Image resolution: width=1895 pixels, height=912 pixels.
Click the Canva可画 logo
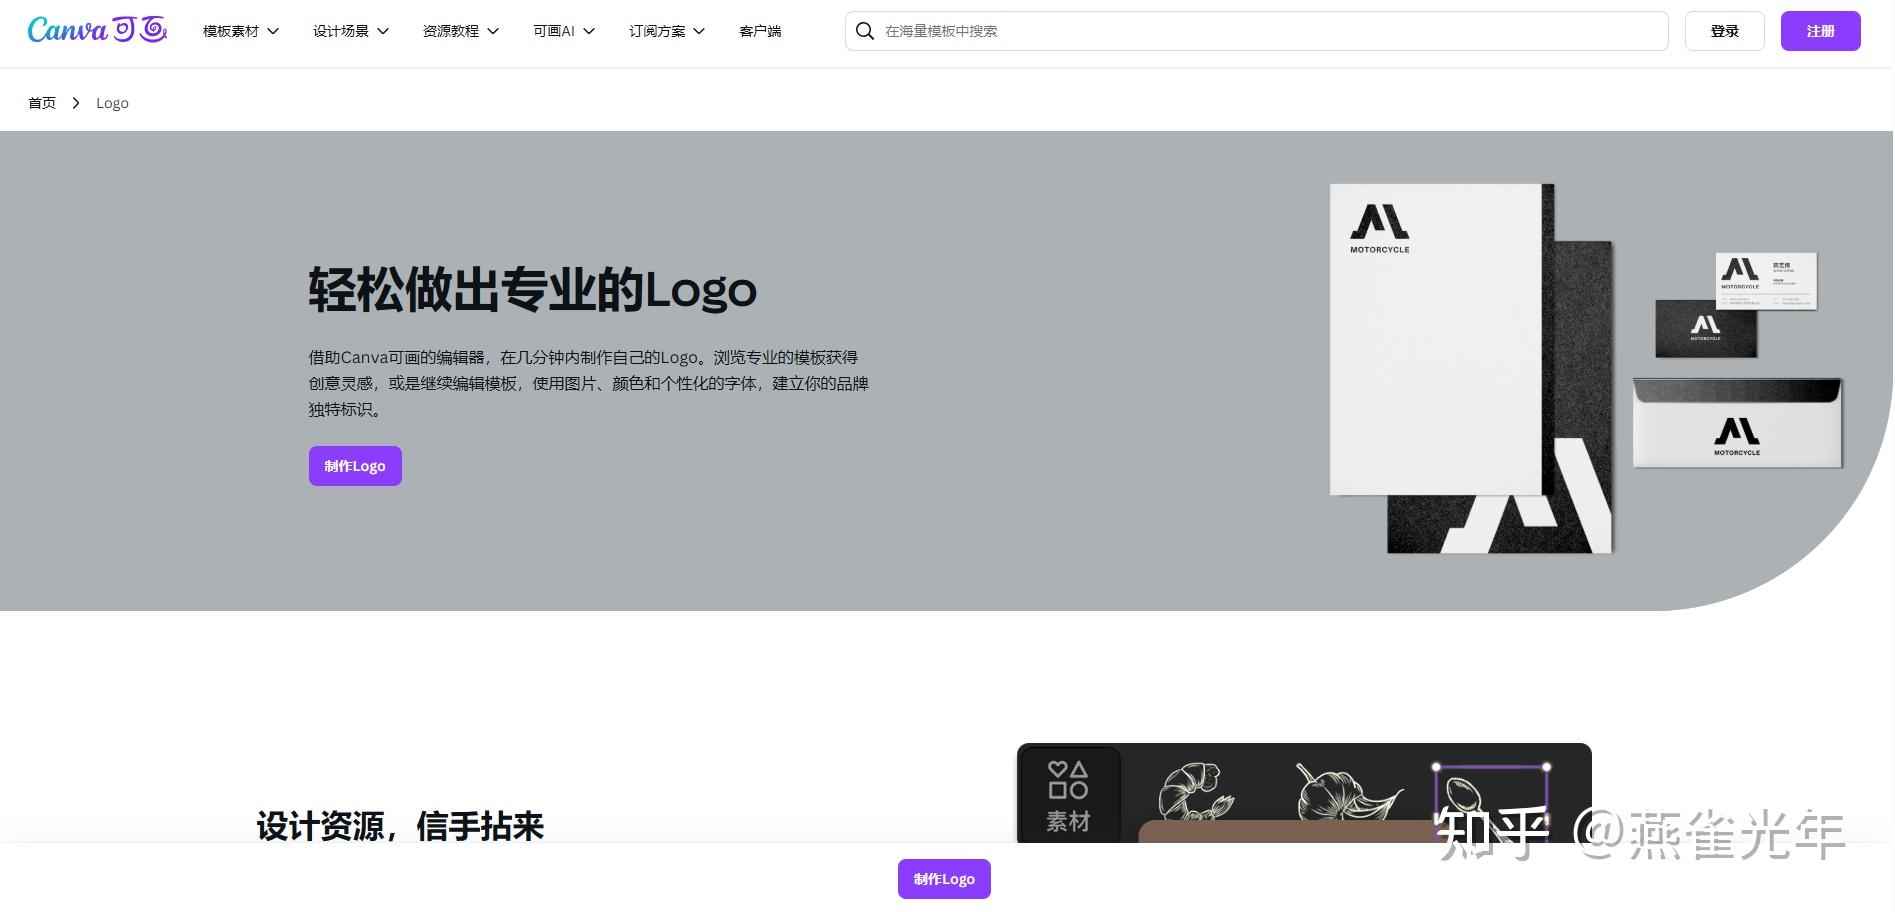click(x=96, y=30)
